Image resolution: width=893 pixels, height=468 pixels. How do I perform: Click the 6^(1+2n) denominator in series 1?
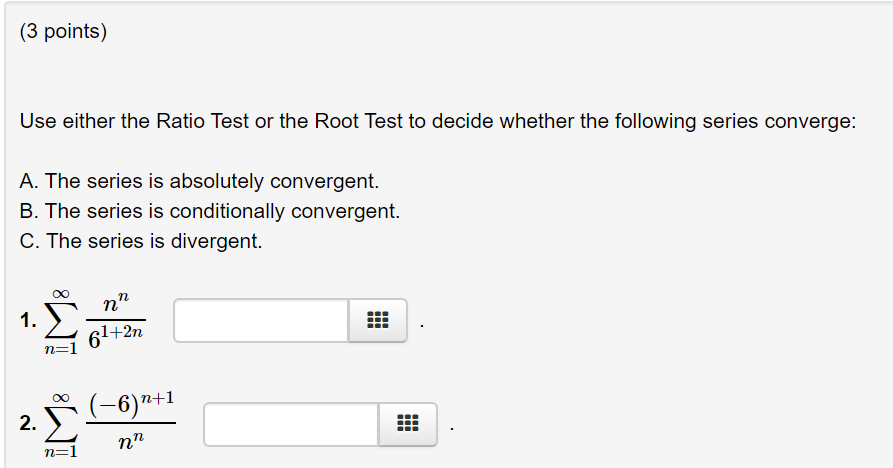click(116, 337)
